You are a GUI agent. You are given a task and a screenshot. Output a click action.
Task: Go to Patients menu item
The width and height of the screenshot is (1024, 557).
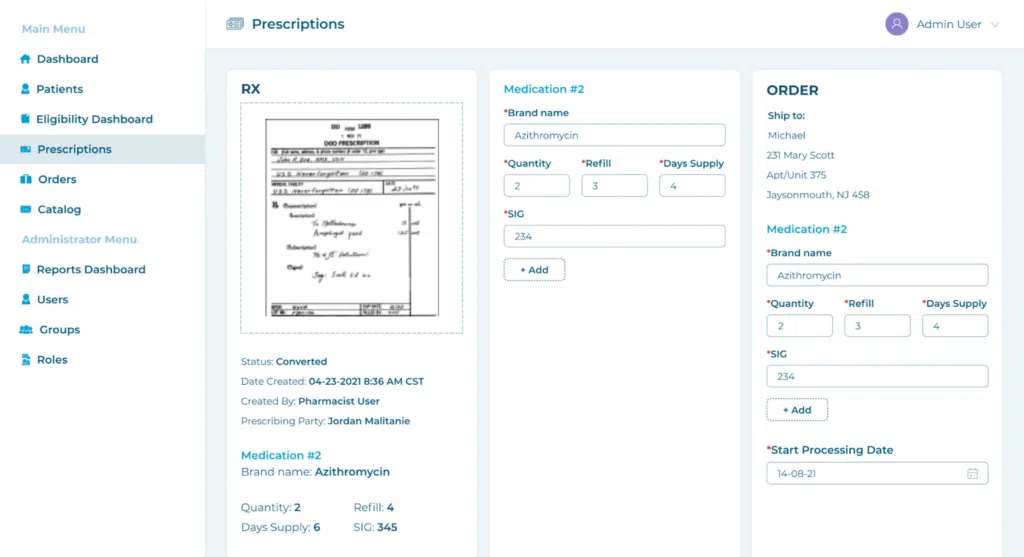coord(59,89)
